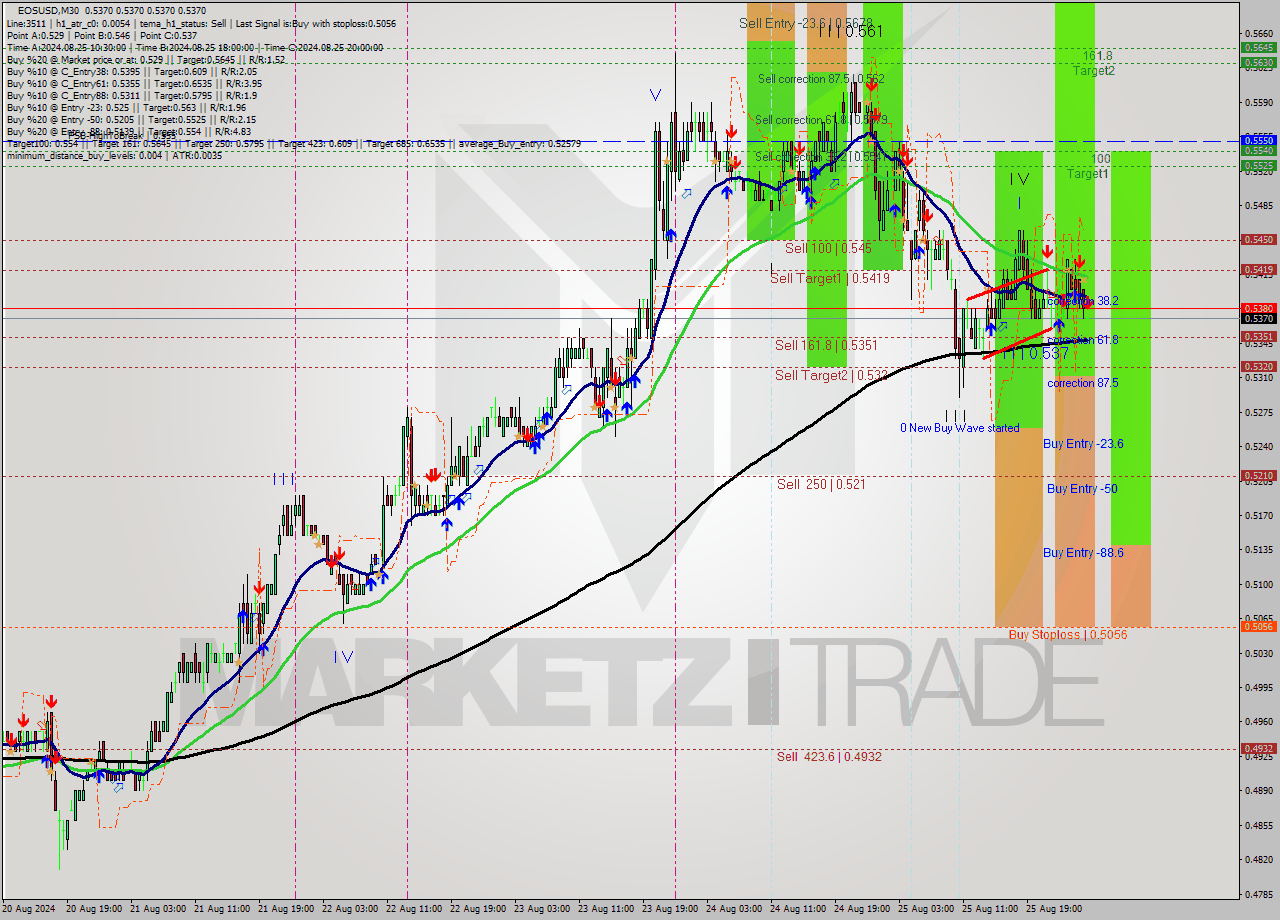The height and width of the screenshot is (920, 1280).
Task: Select the 'Sell Entry -23.6 | 0.5678' label
Action: [x=806, y=23]
